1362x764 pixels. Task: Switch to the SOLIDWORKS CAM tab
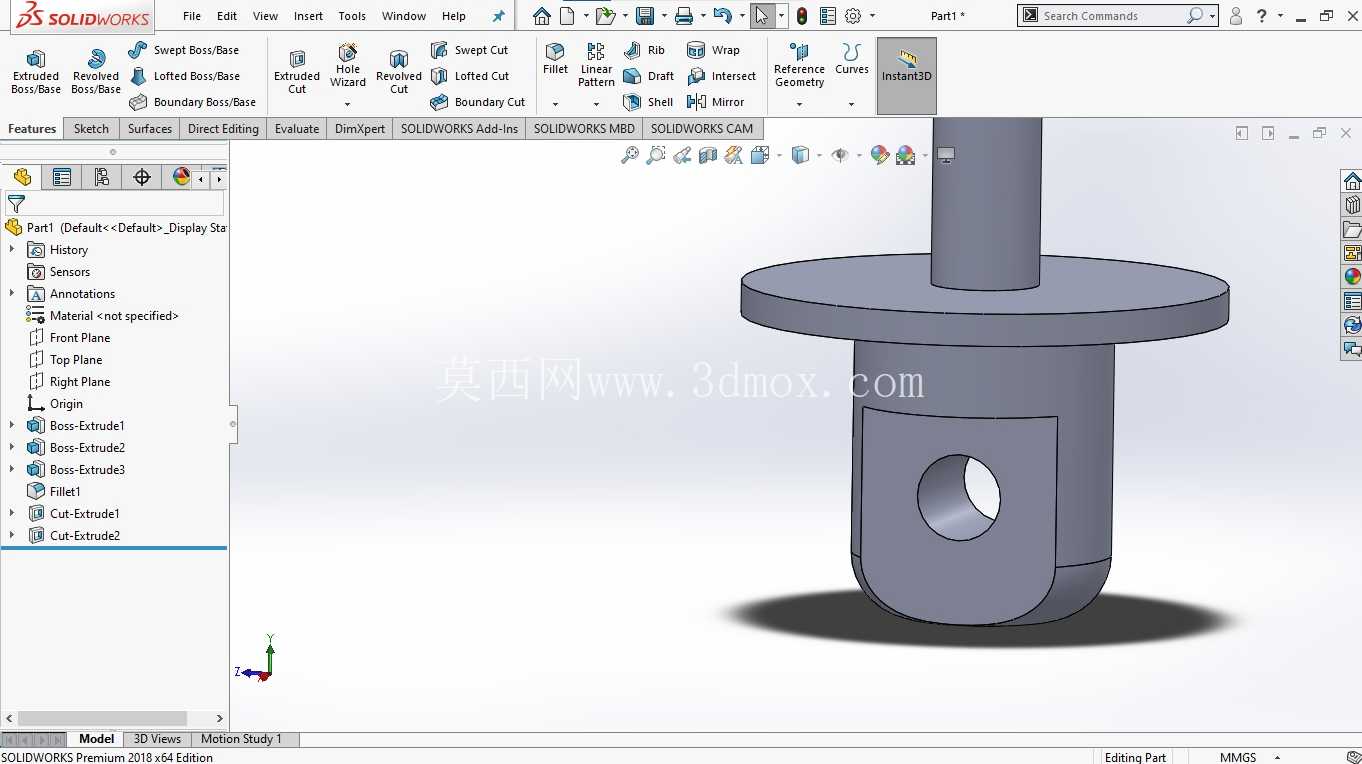[702, 128]
